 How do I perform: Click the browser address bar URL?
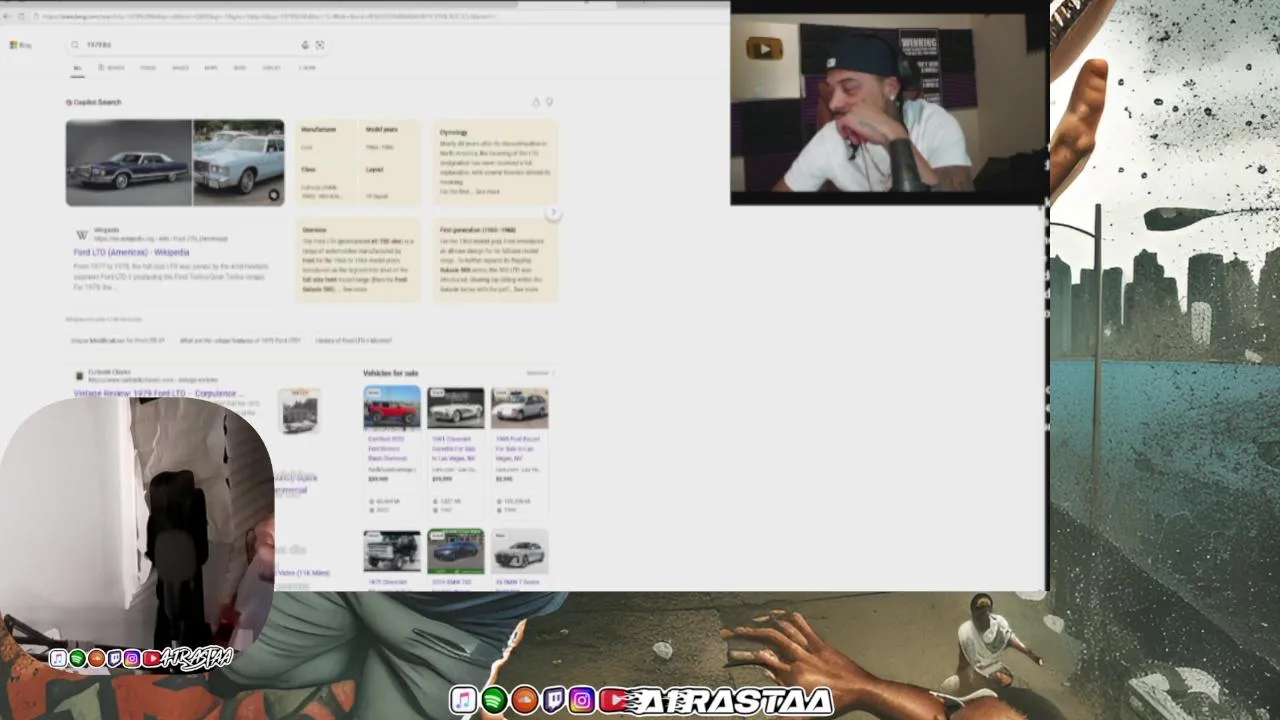[x=270, y=16]
